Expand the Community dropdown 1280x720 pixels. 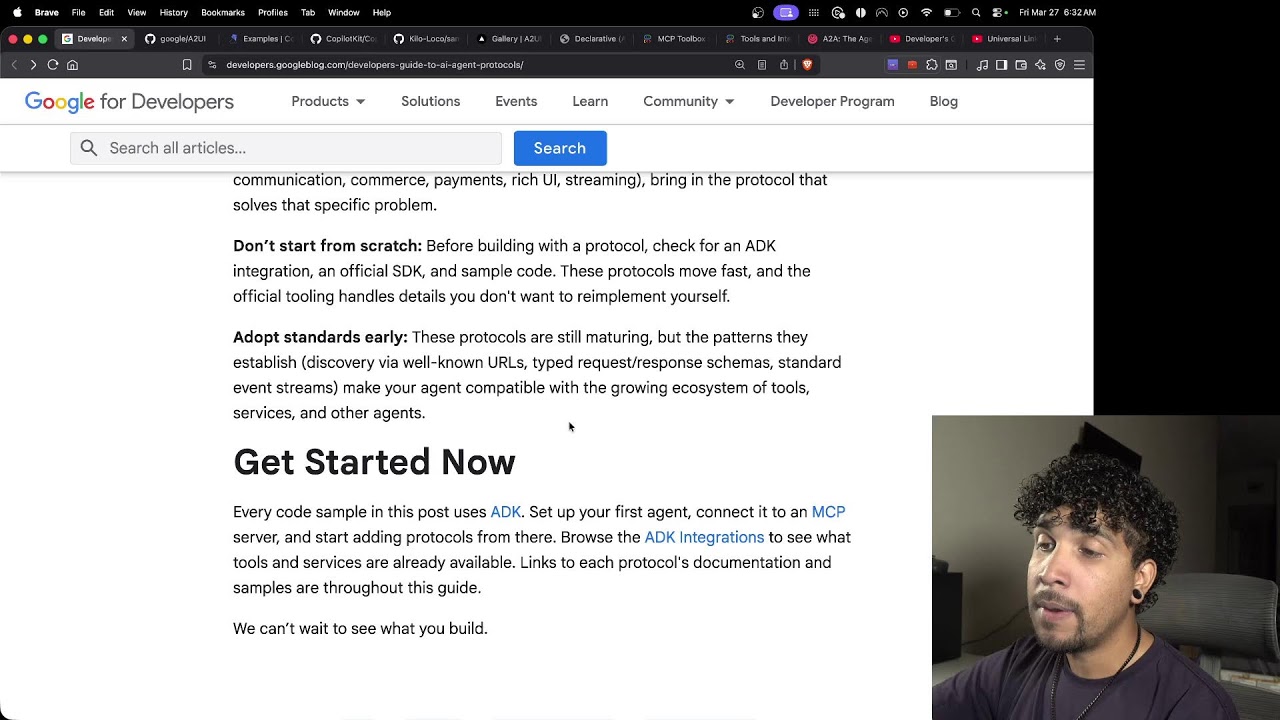coord(689,101)
